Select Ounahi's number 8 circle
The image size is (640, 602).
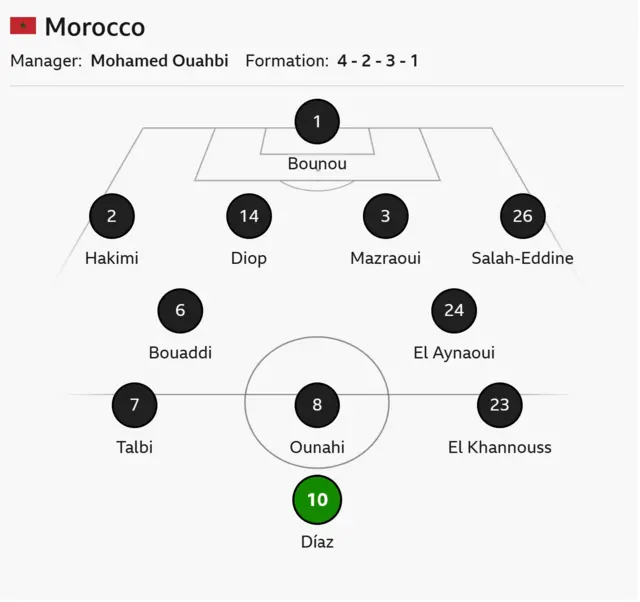pyautogui.click(x=317, y=405)
